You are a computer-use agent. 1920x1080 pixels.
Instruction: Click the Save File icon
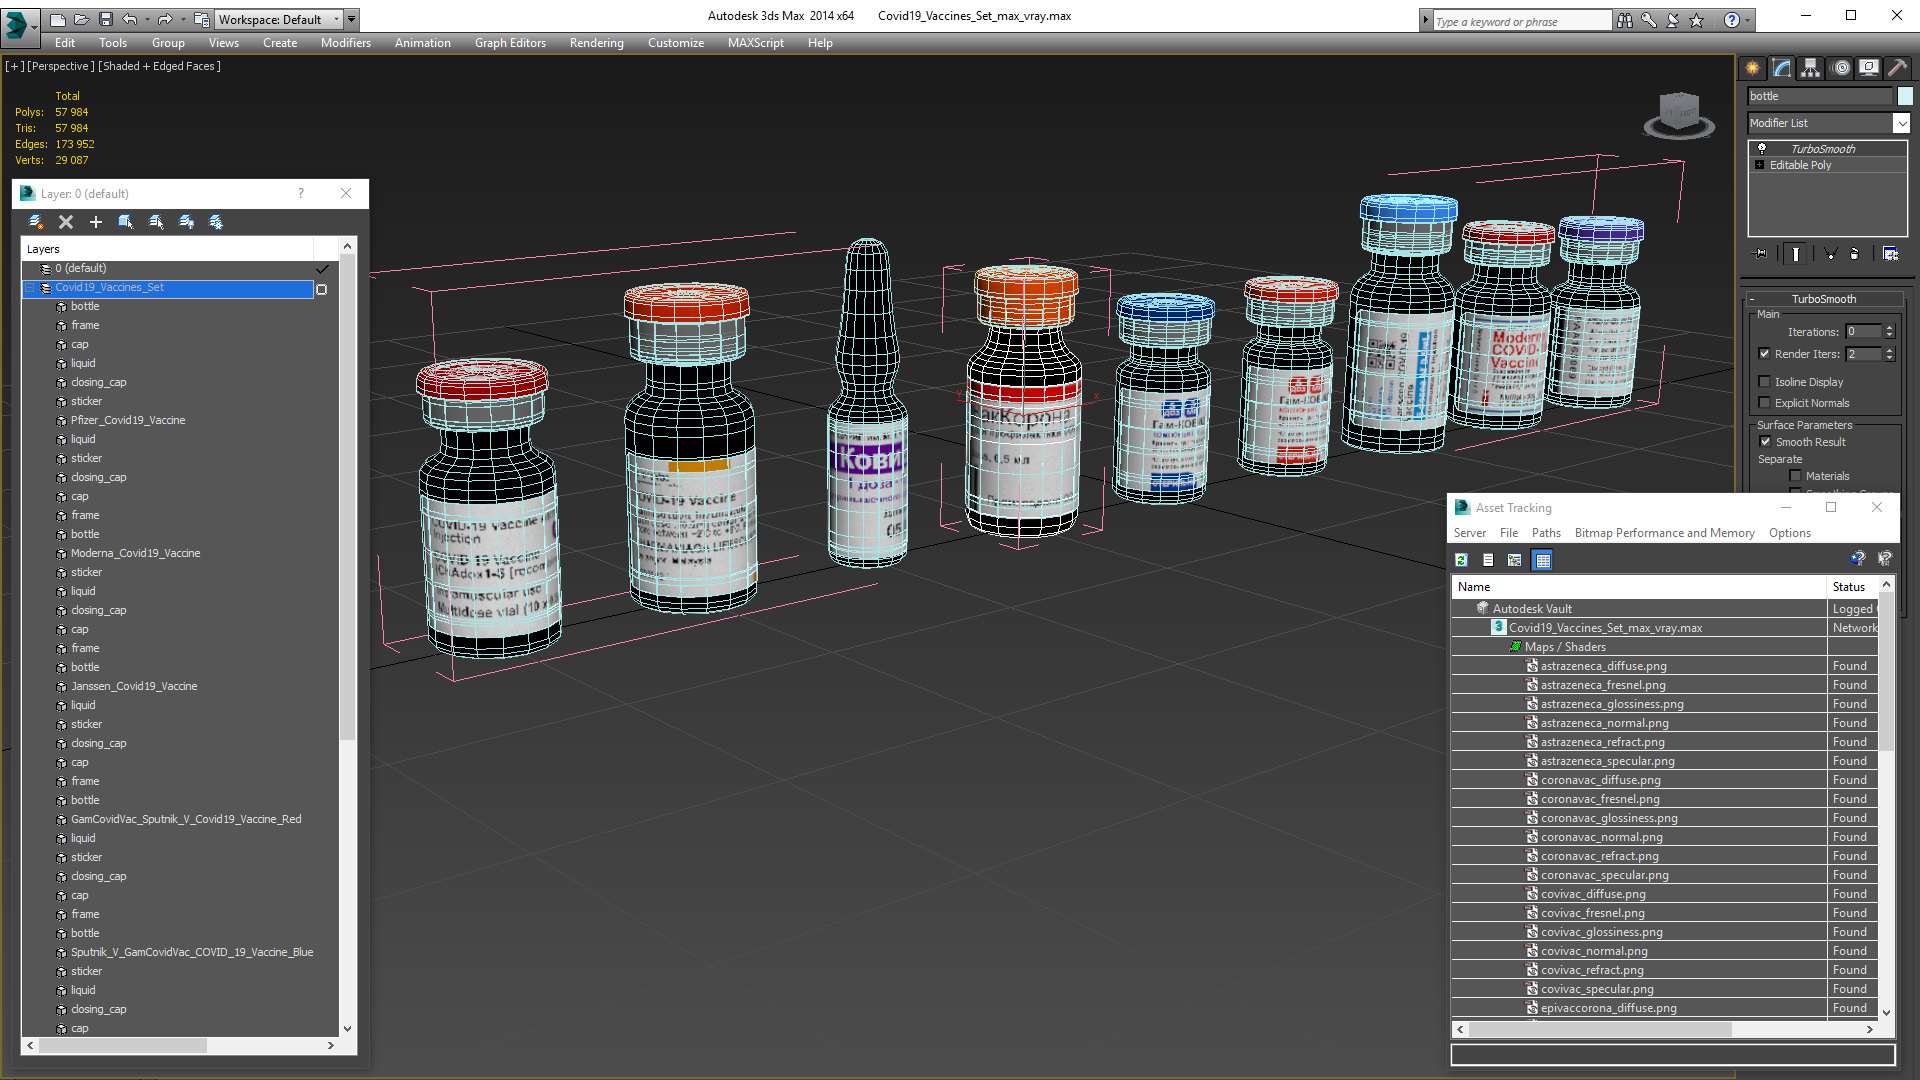105,19
